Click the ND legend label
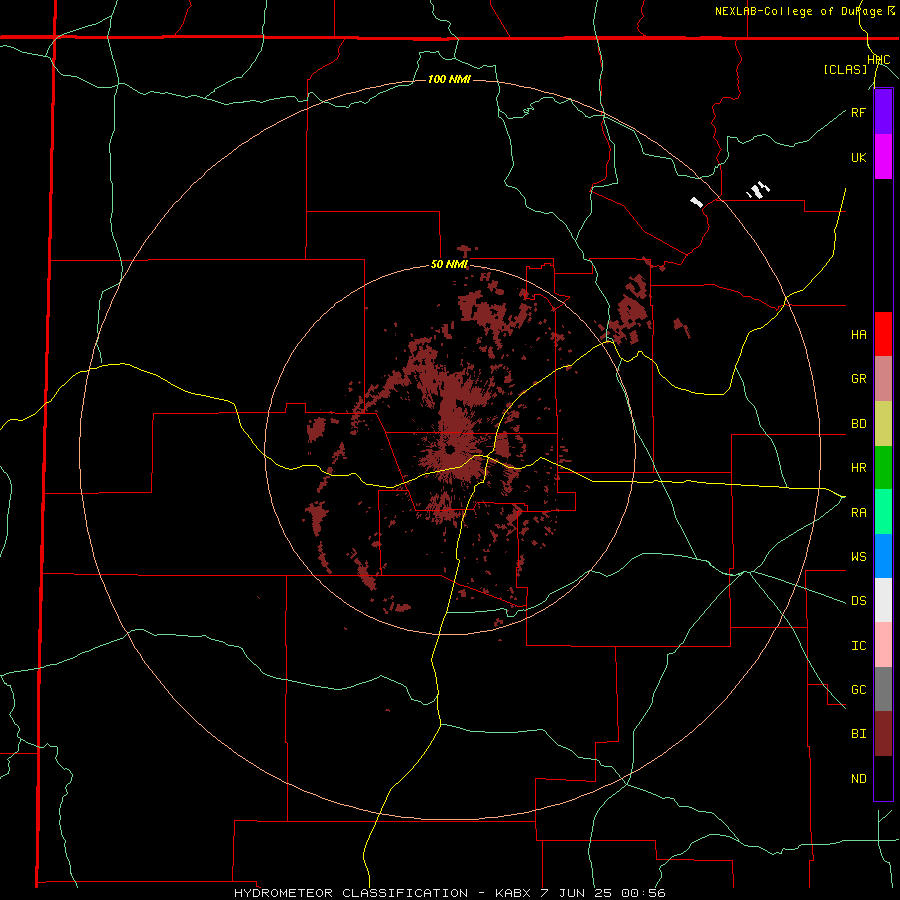900x900 pixels. tap(858, 779)
